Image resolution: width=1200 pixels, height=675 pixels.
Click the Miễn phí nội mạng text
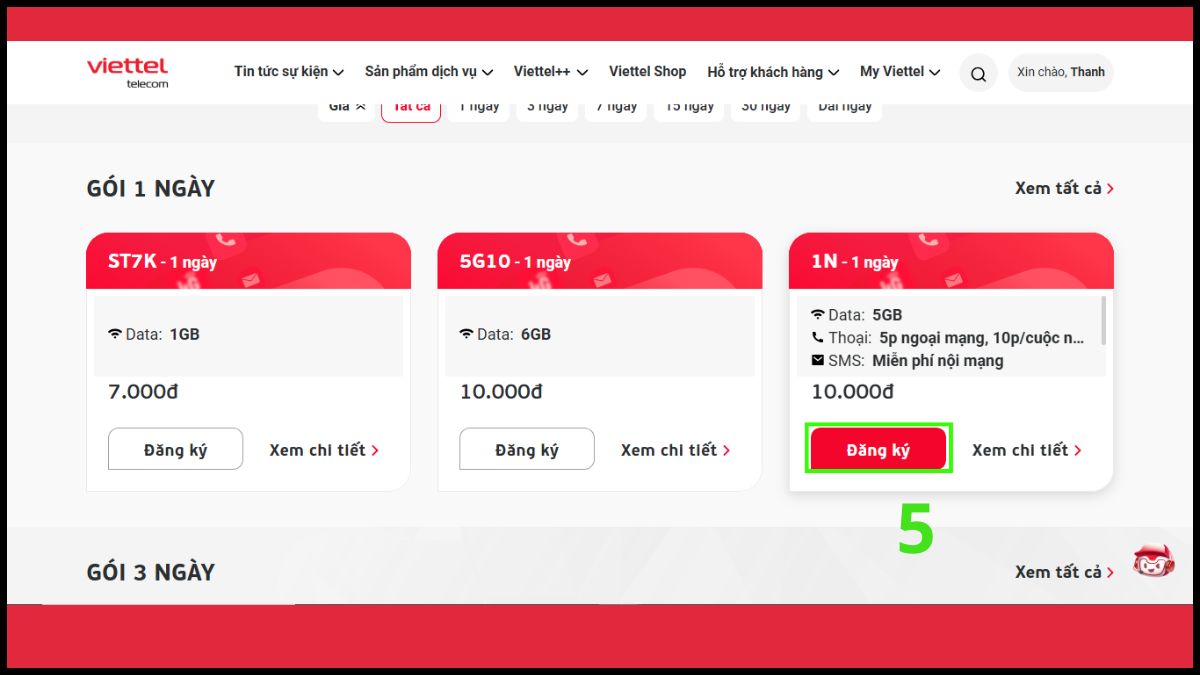[938, 360]
